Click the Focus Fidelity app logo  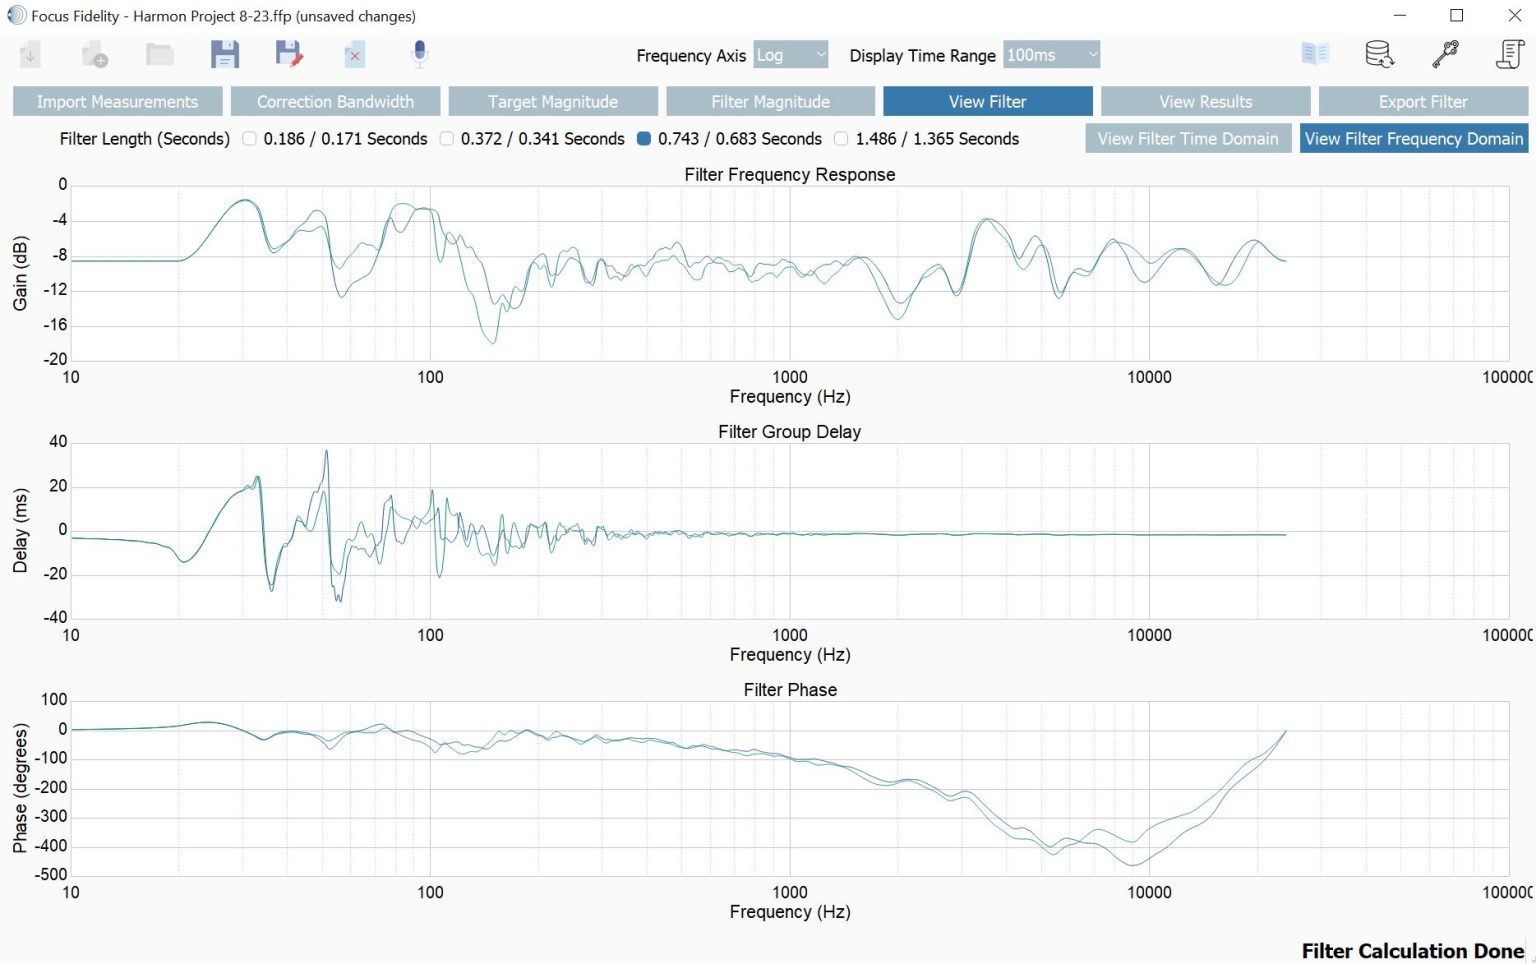pyautogui.click(x=16, y=16)
